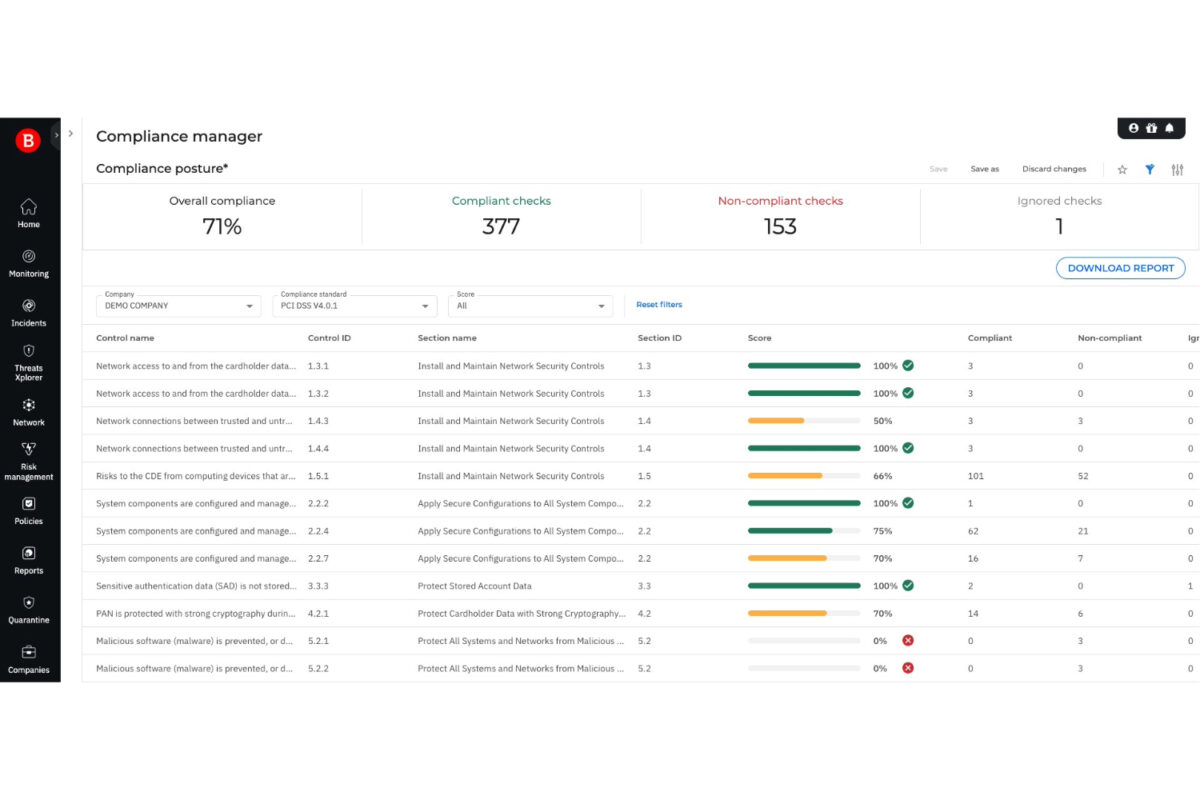Click the 'Compliance posture*' heading
1200x800 pixels.
point(162,169)
